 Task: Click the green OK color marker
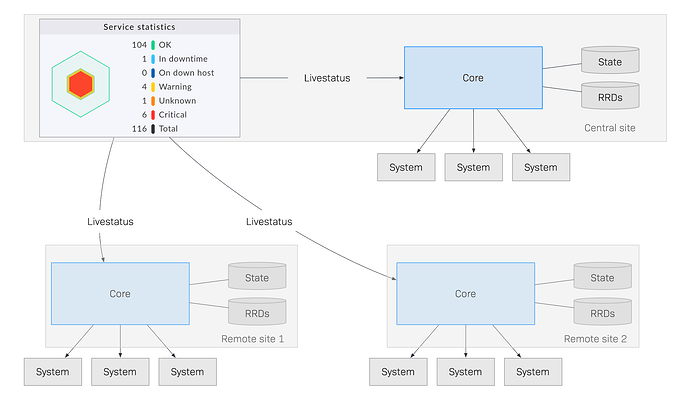(153, 45)
